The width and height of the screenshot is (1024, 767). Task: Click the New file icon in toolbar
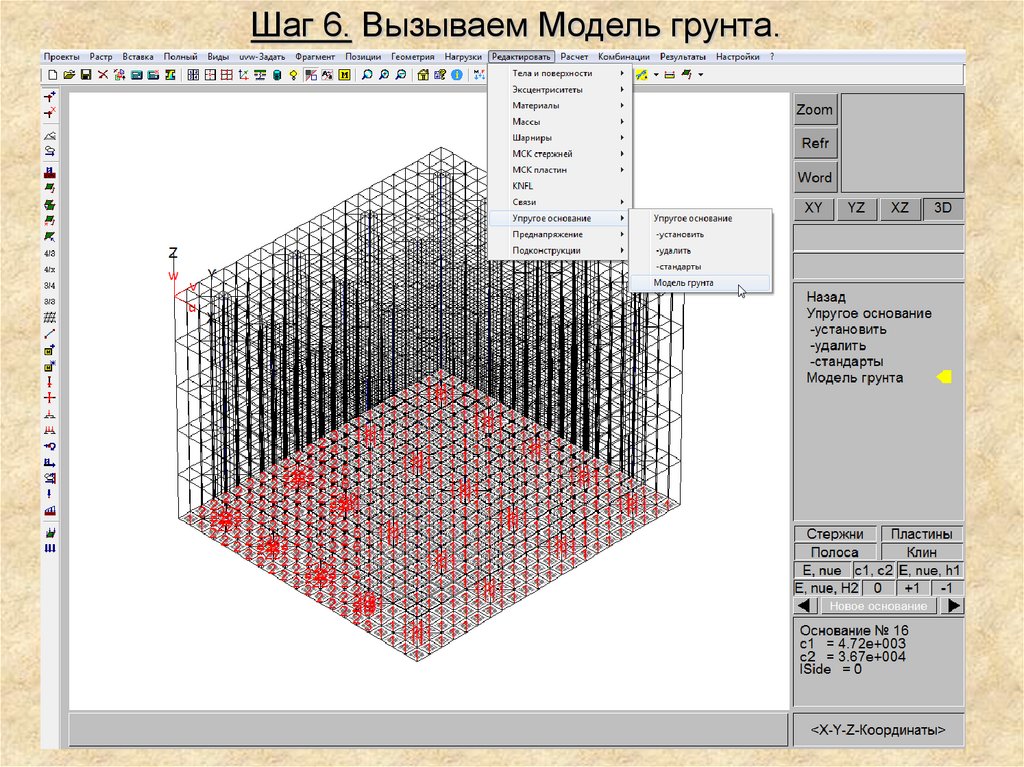coord(52,75)
